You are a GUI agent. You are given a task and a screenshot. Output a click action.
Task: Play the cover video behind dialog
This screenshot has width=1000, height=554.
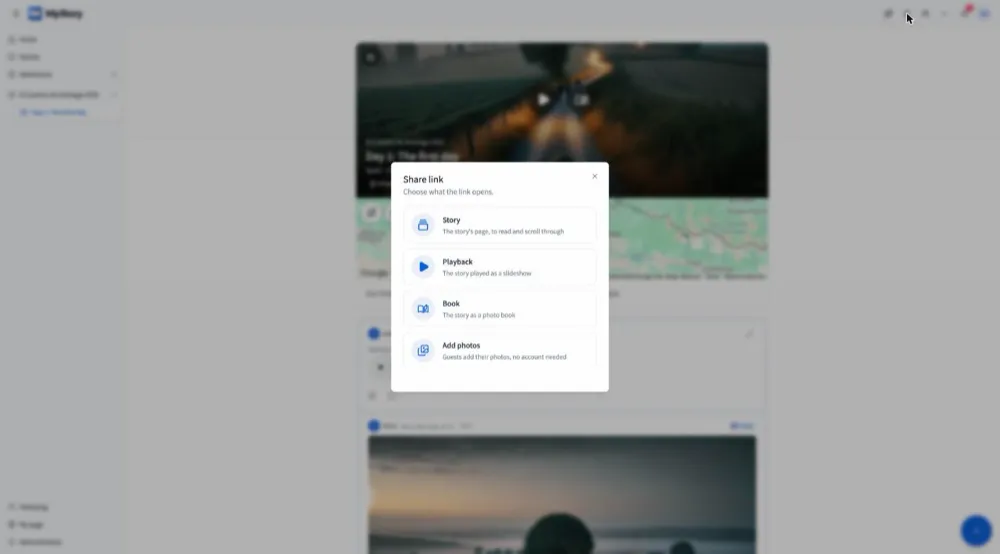(543, 99)
